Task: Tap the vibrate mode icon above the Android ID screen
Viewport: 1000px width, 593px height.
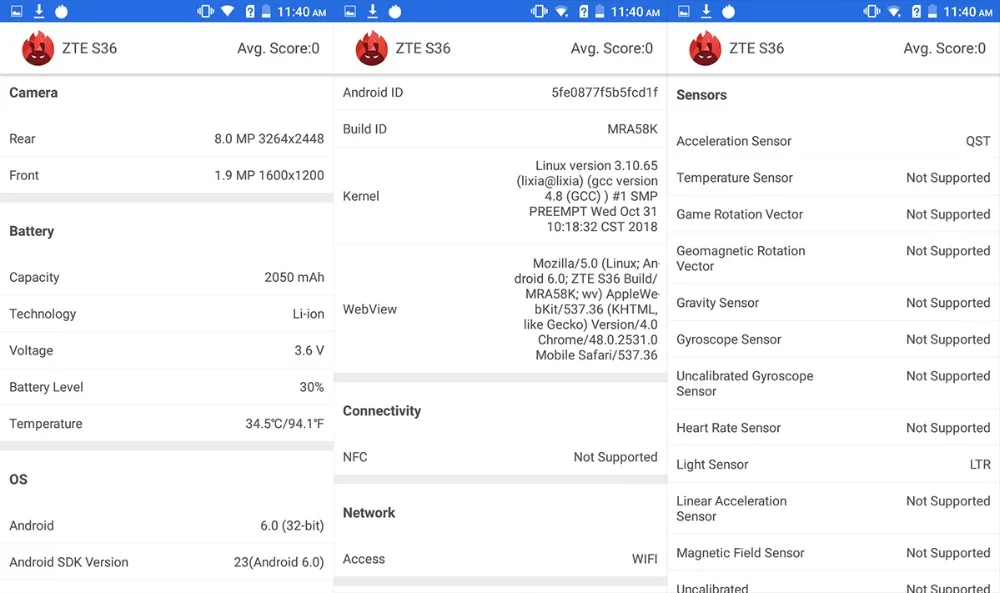Action: (539, 11)
